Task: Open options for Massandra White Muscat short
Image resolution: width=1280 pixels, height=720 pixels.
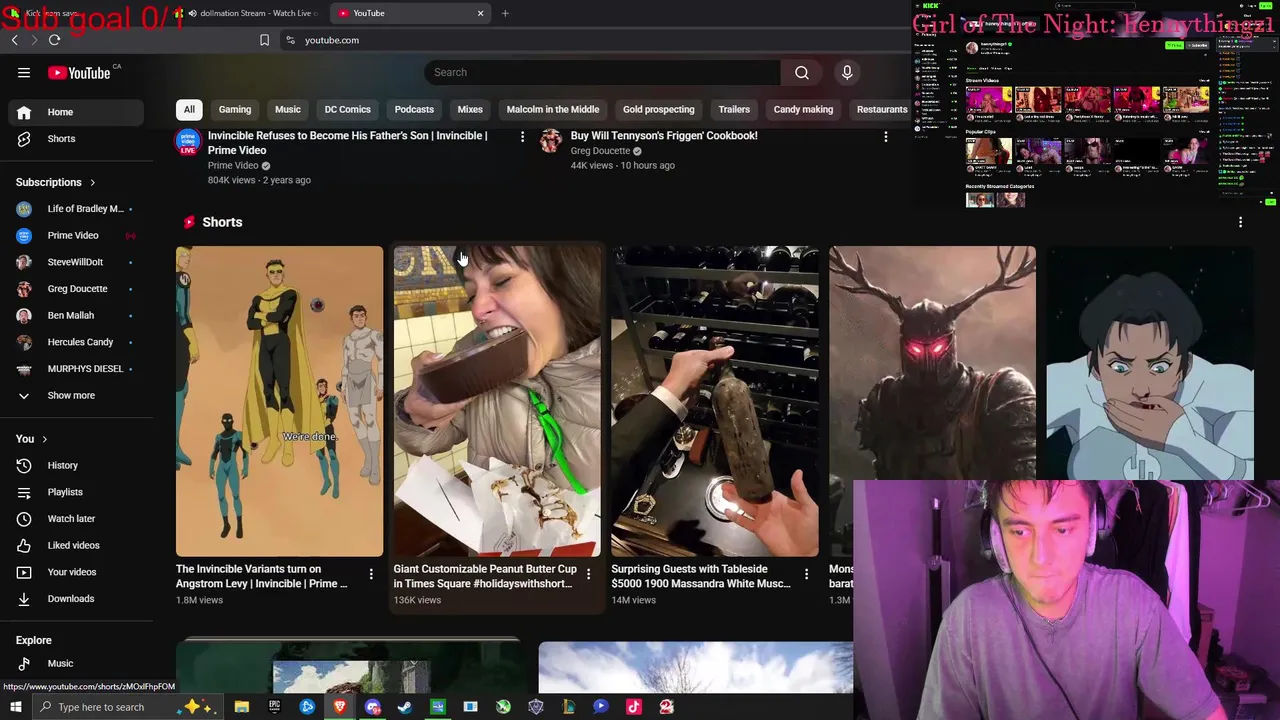Action: (806, 574)
